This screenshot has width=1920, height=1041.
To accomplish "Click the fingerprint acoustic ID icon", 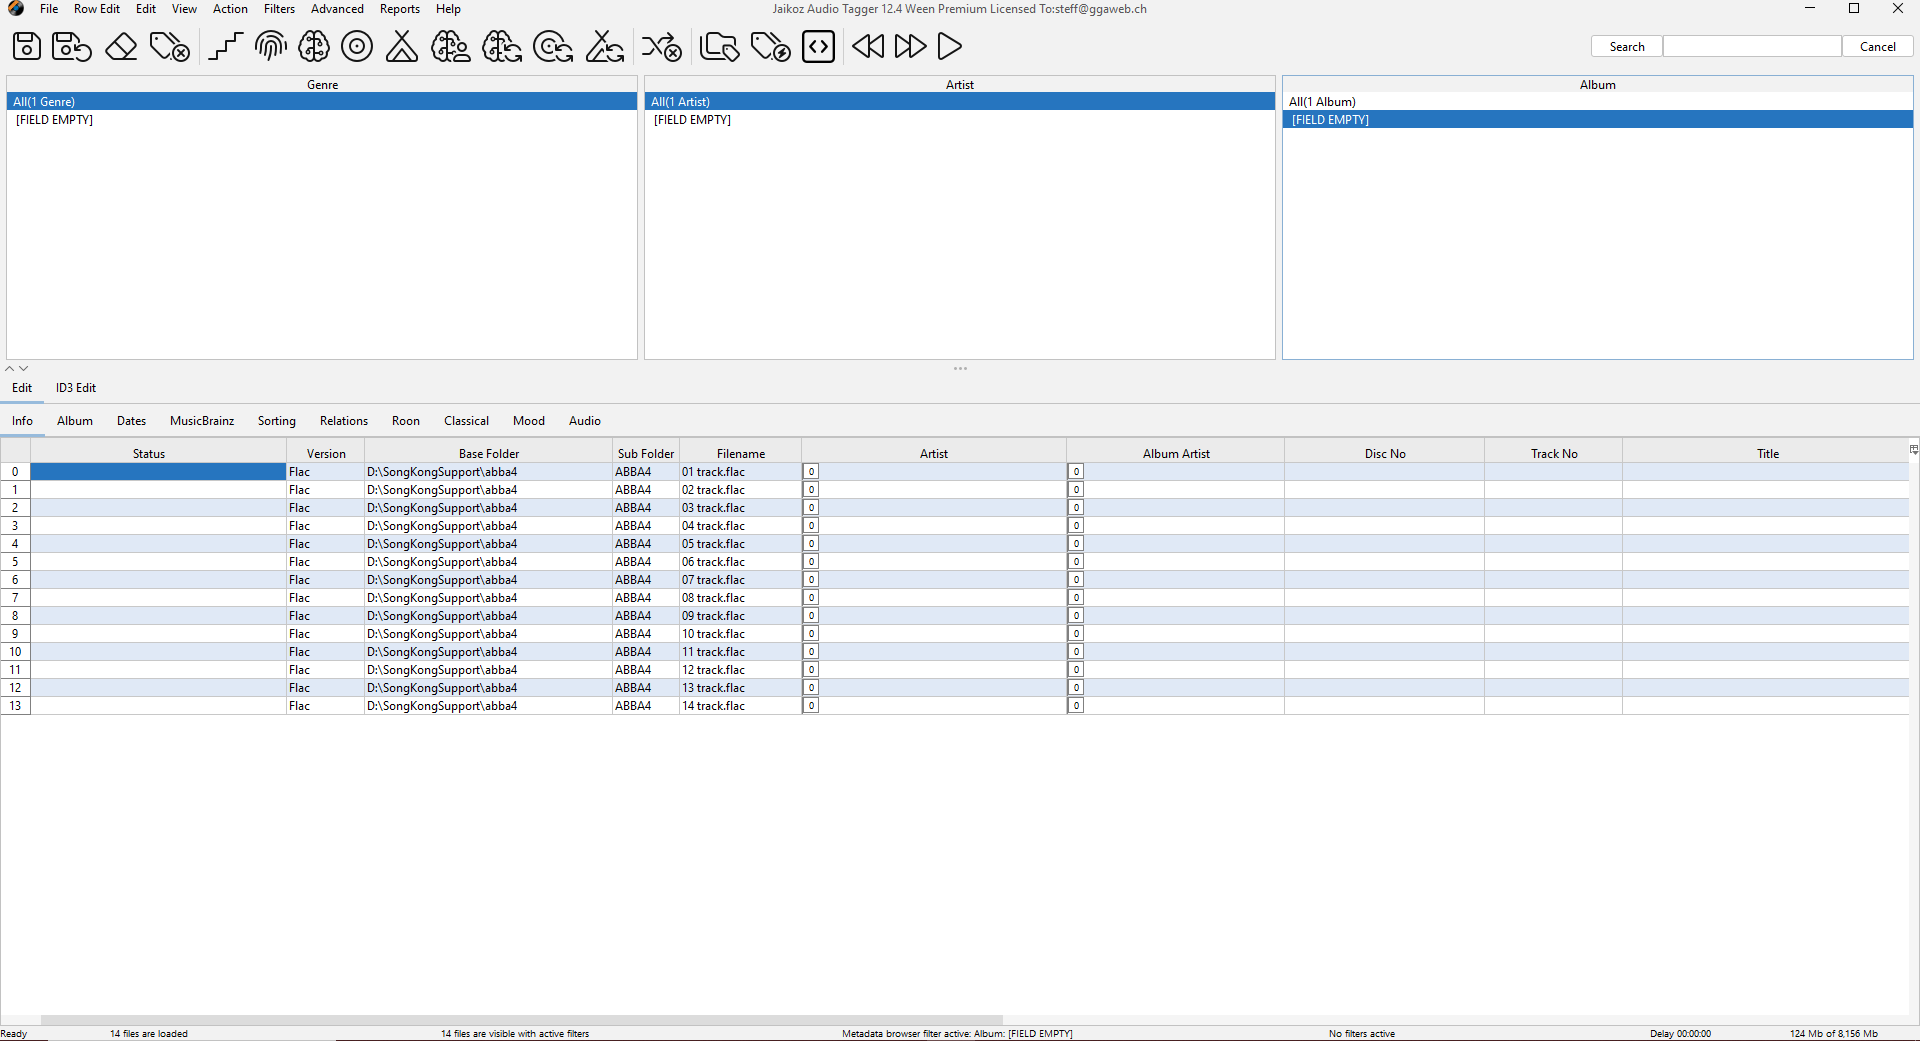I will (x=270, y=47).
